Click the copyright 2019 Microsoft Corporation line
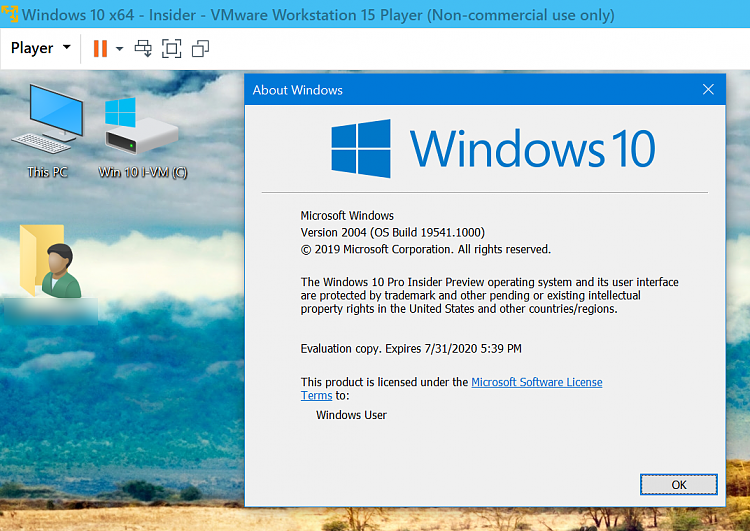Viewport: 750px width, 531px height. pos(425,249)
